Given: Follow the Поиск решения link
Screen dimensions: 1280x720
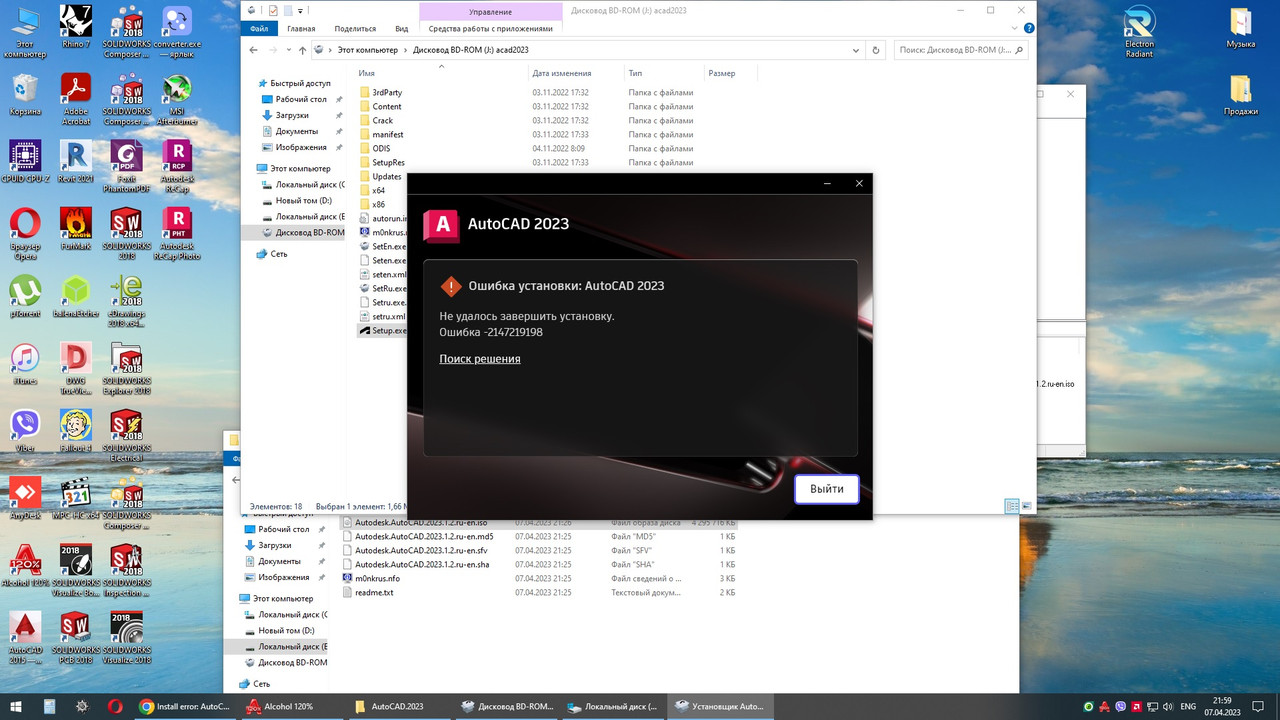Looking at the screenshot, I should [480, 359].
